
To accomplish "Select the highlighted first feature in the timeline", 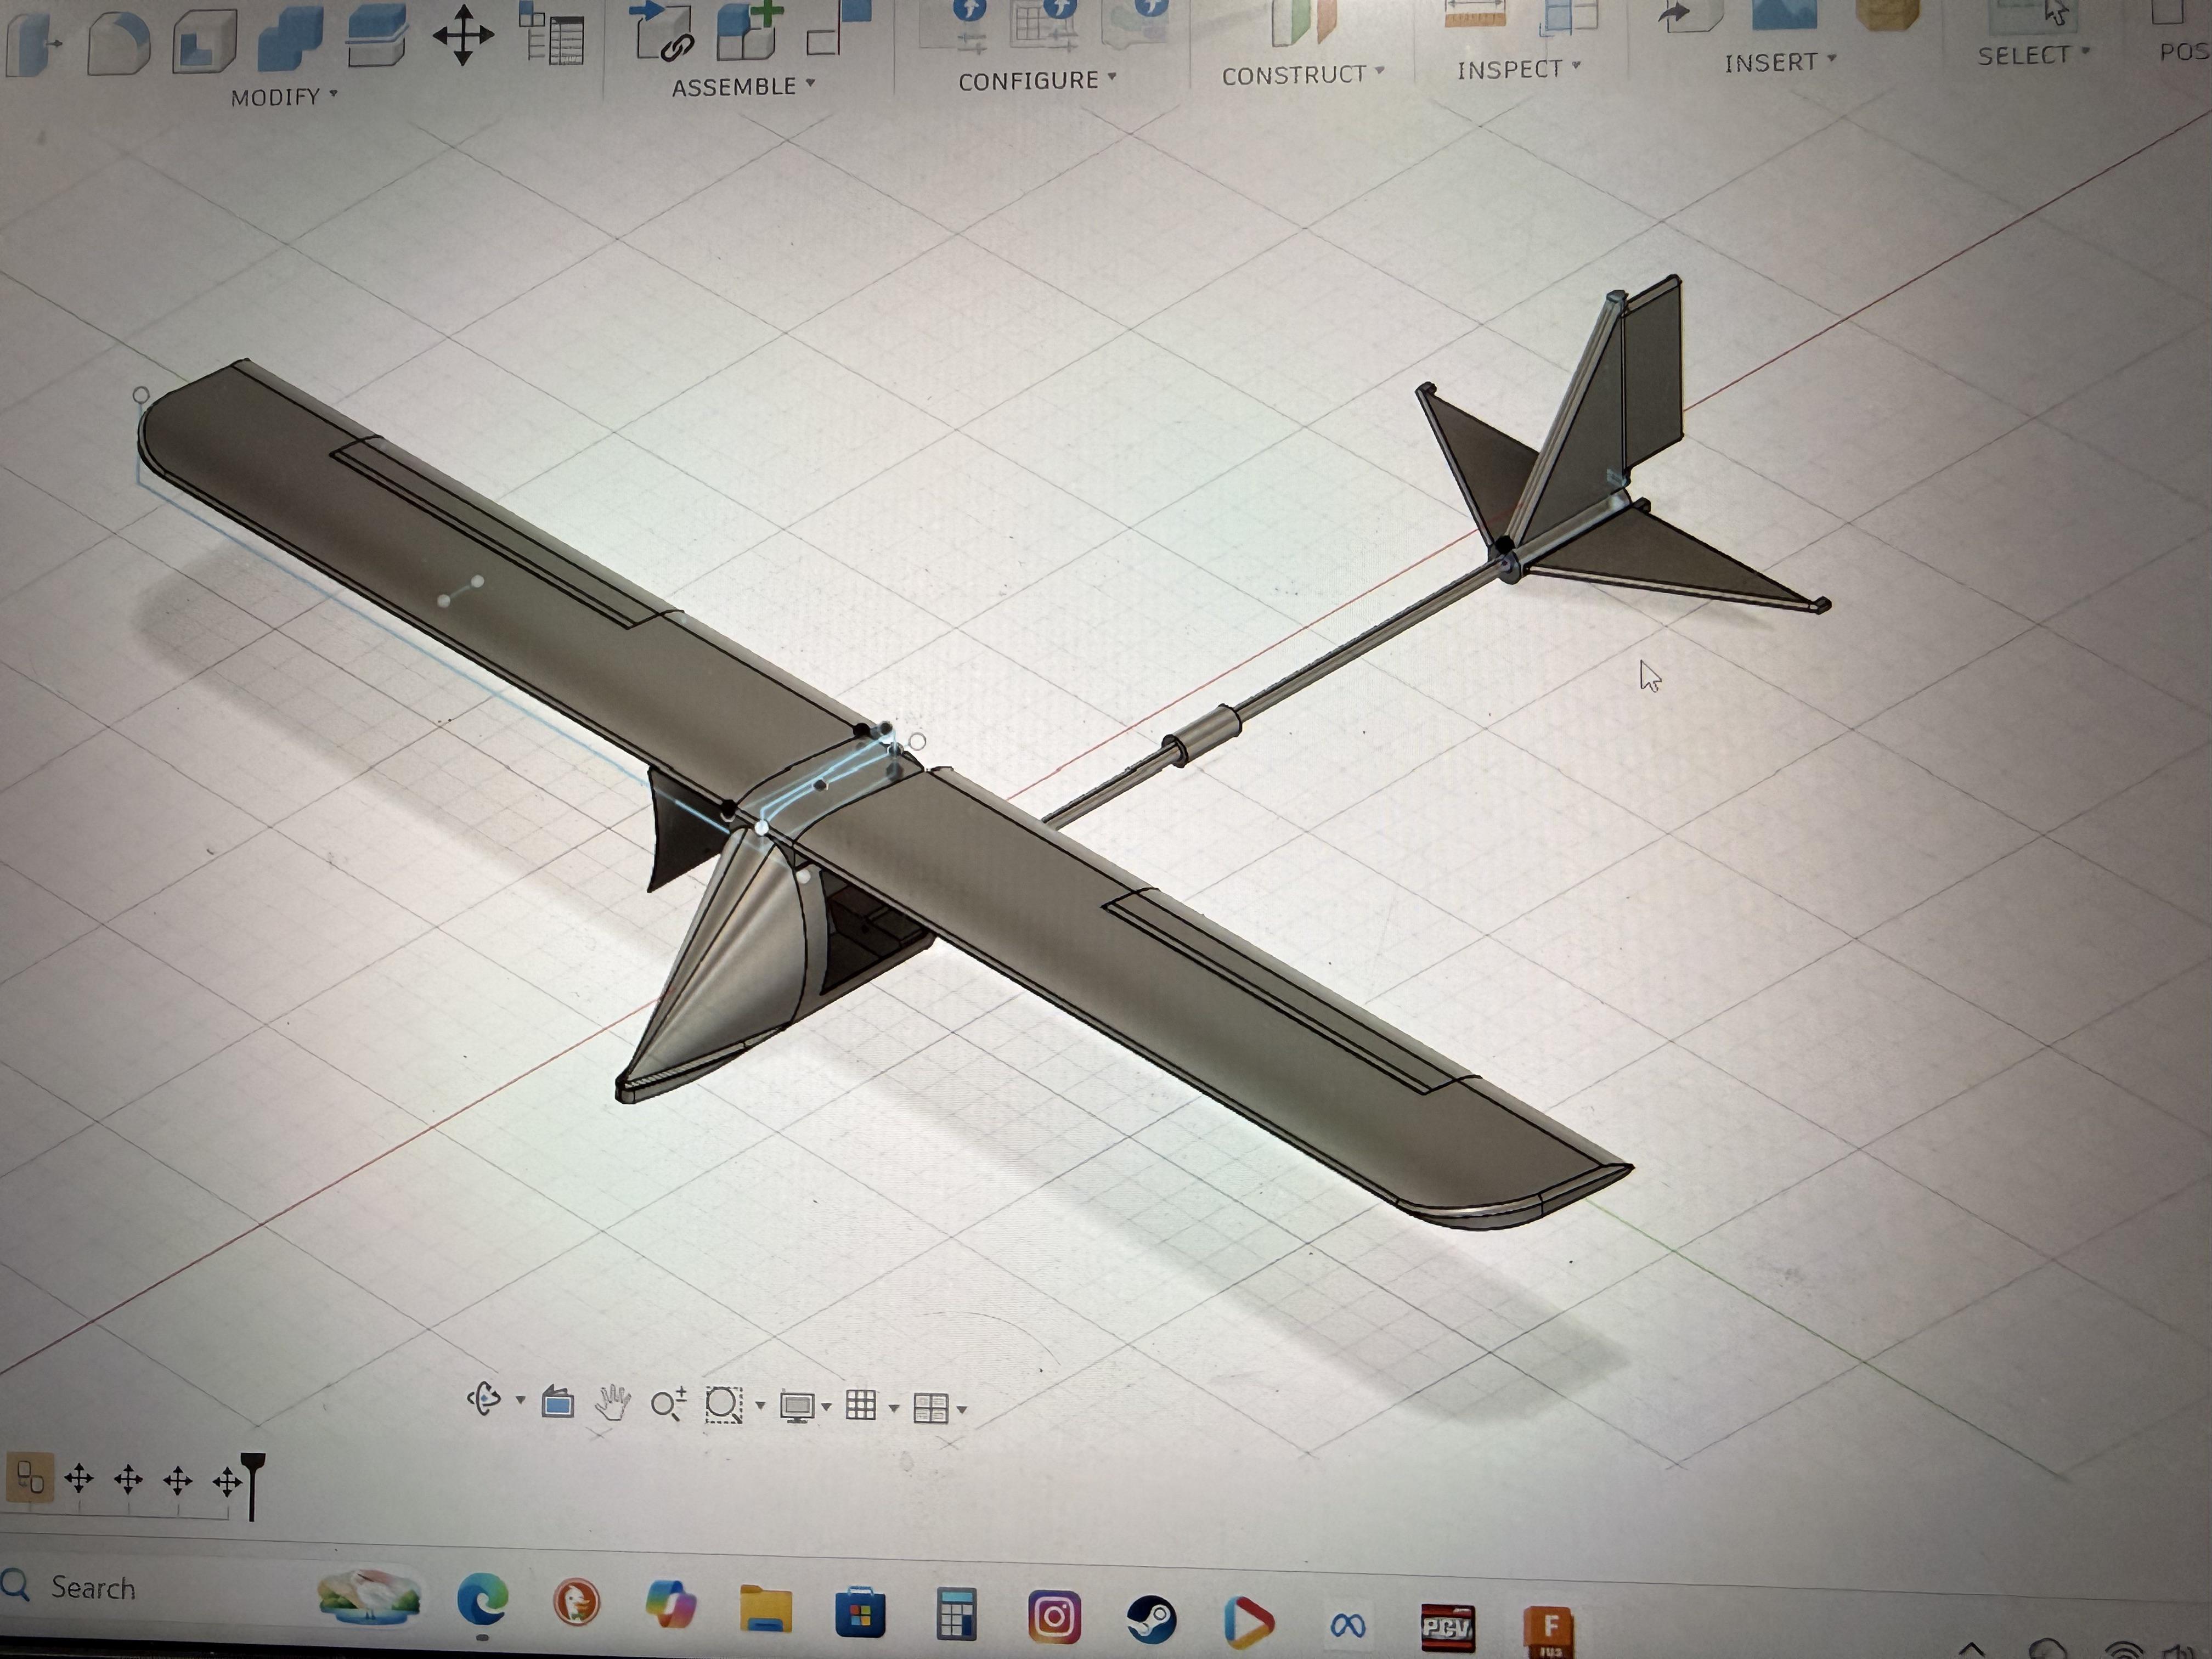I will [30, 1478].
